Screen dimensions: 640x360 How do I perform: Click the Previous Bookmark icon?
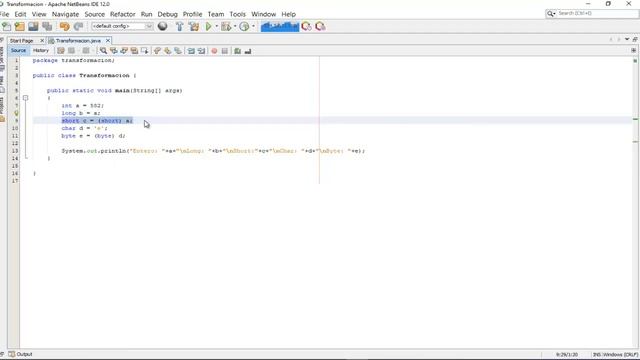157,51
